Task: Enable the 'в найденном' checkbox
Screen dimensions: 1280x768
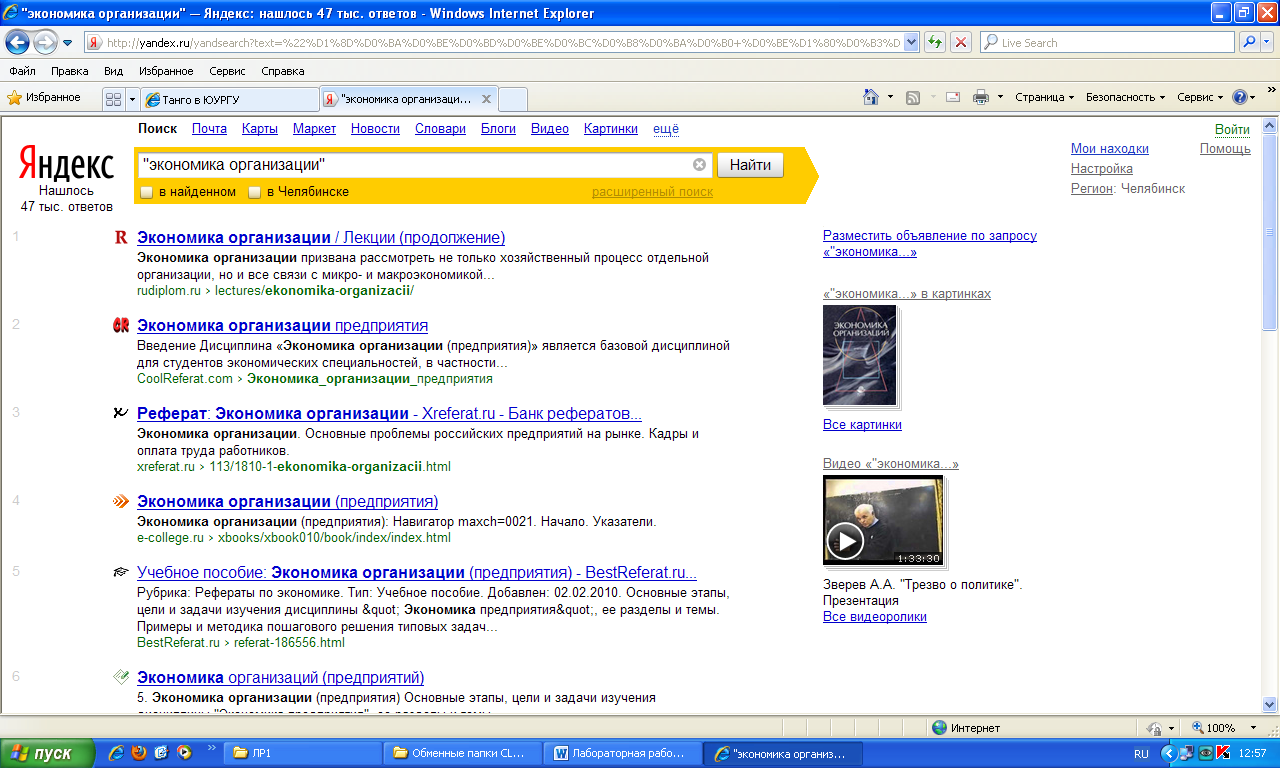Action: [x=146, y=192]
